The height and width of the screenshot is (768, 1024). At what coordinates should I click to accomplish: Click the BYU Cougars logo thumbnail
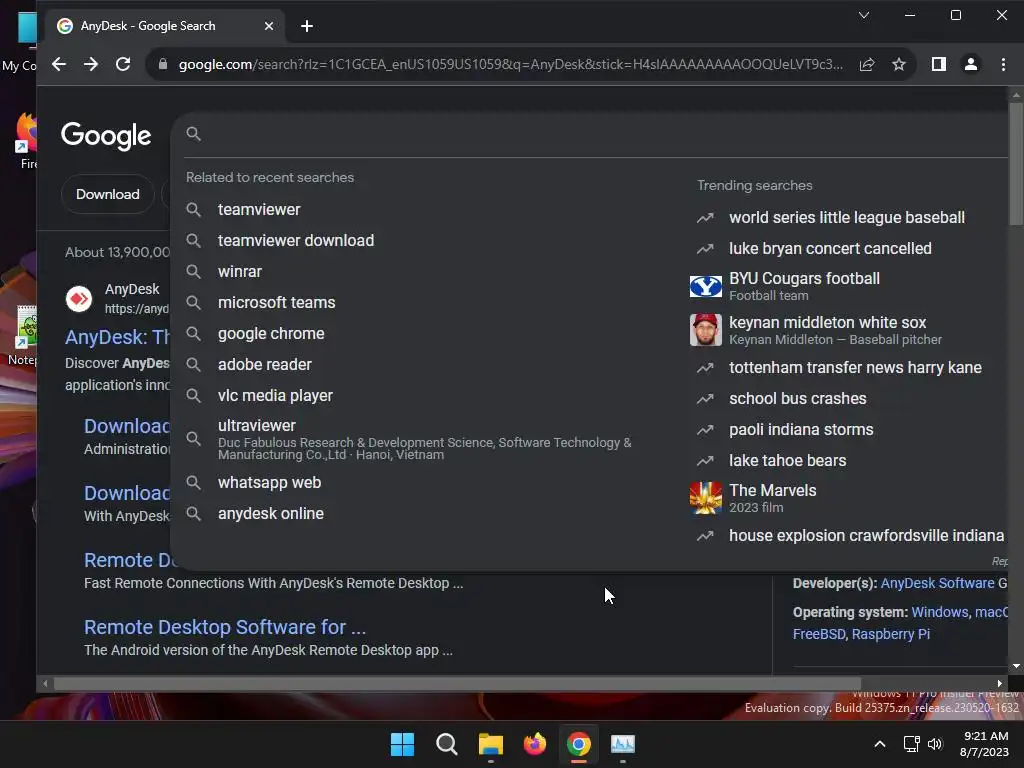706,286
